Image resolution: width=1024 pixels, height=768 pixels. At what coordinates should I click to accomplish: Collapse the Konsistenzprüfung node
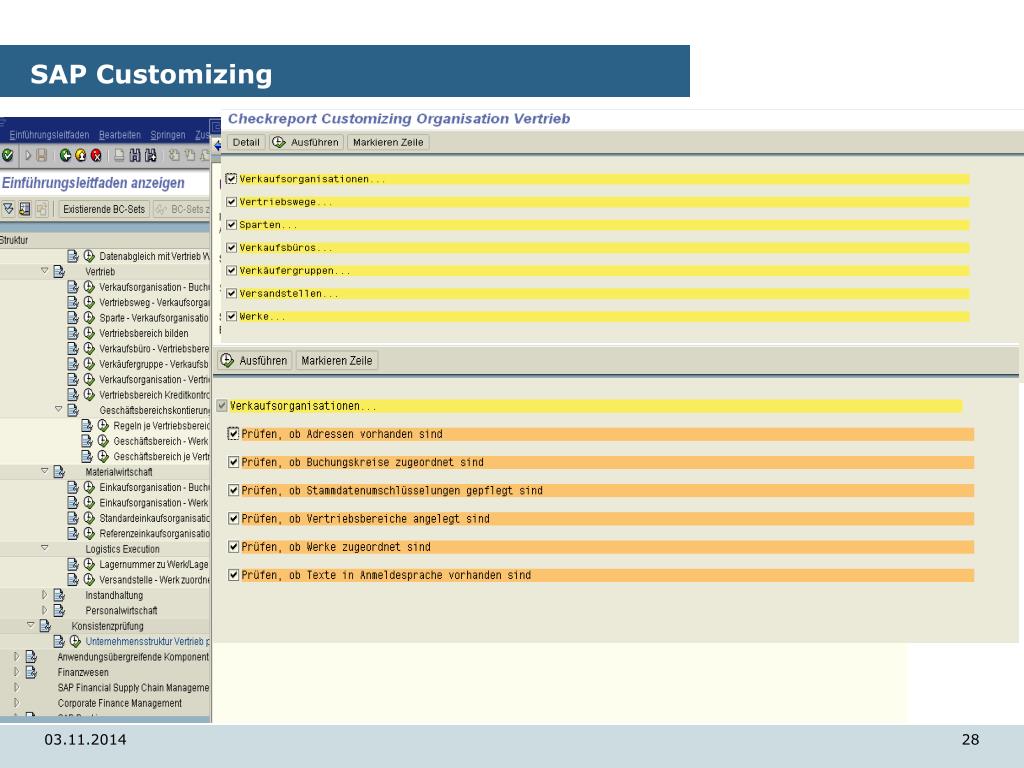coord(31,625)
